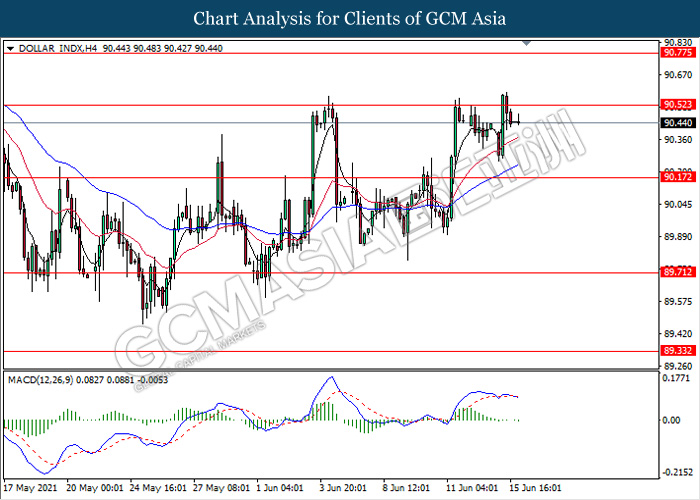This screenshot has height=500, width=700.
Task: Click the 90.670 price scale value
Action: (x=678, y=75)
